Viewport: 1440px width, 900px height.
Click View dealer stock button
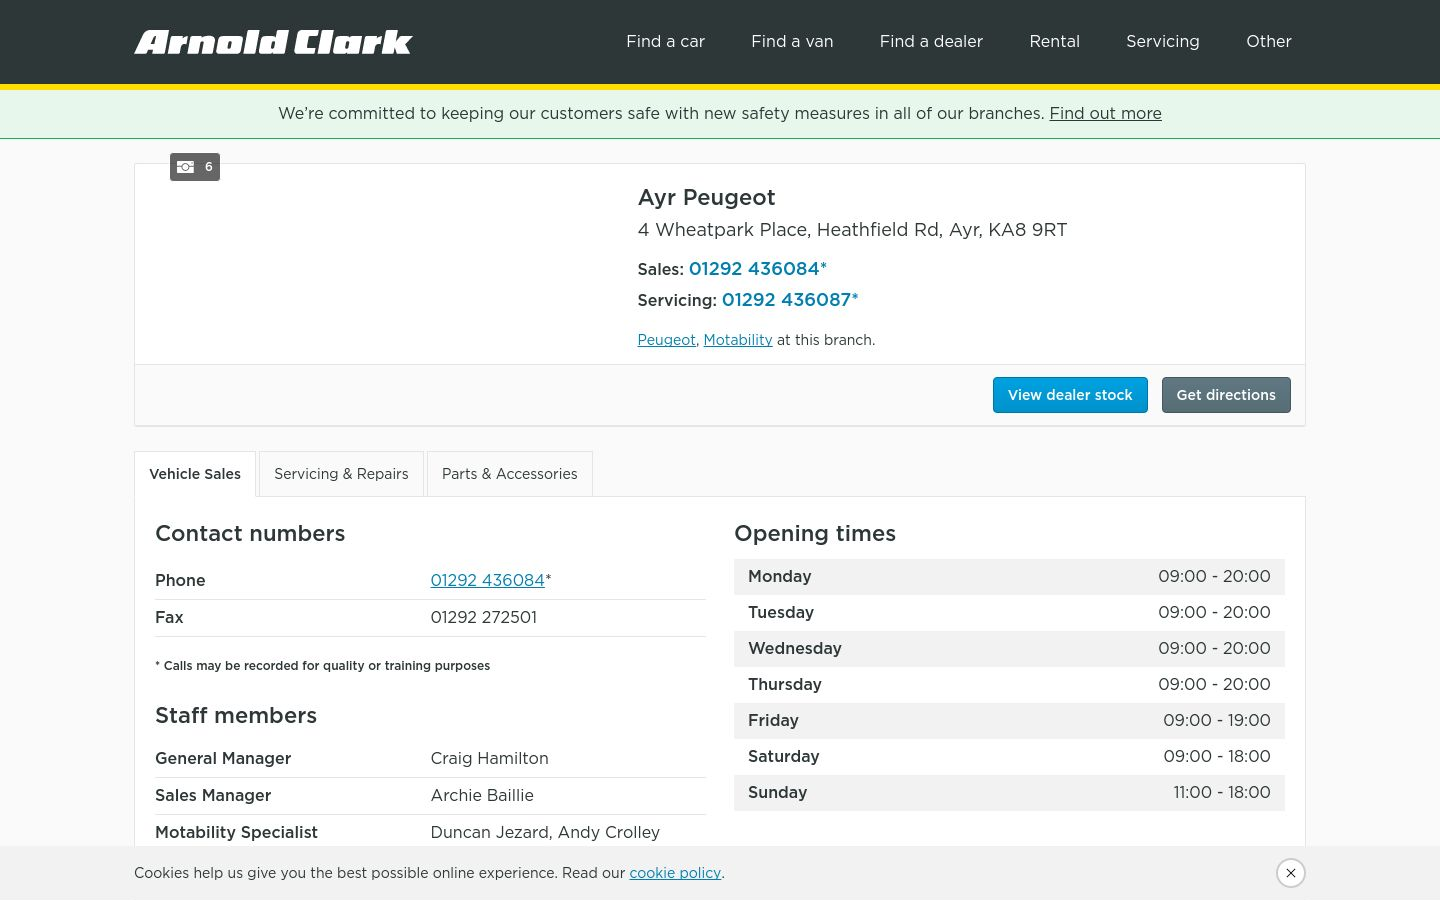[x=1070, y=395]
